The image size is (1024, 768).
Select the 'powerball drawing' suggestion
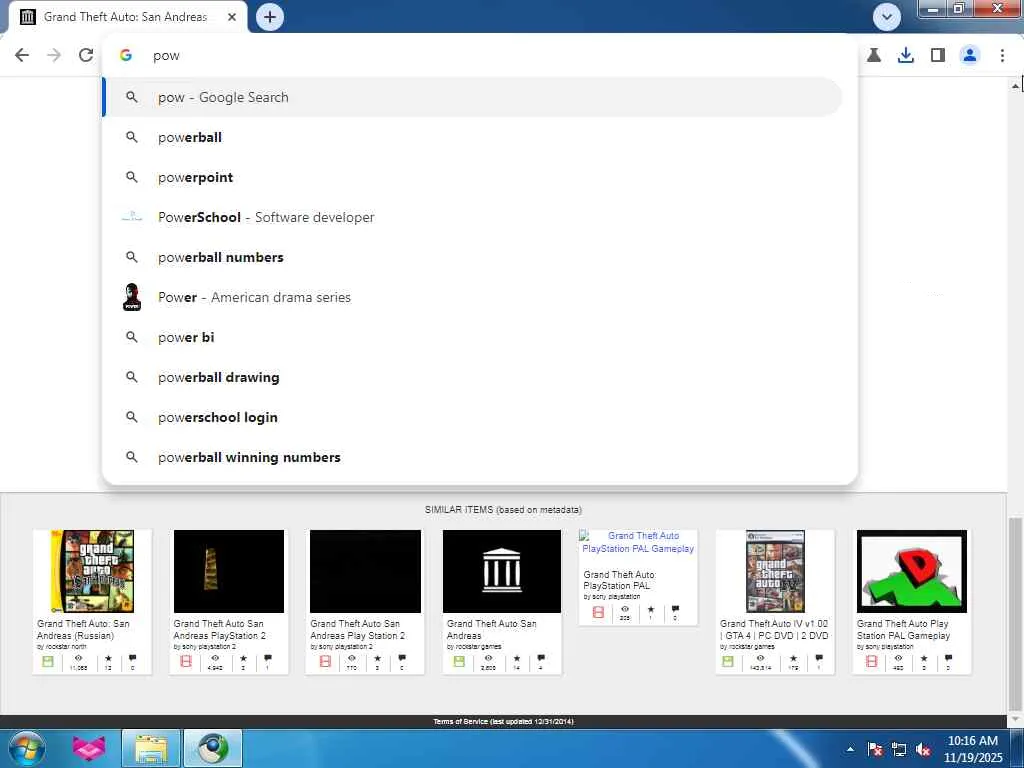coord(473,377)
